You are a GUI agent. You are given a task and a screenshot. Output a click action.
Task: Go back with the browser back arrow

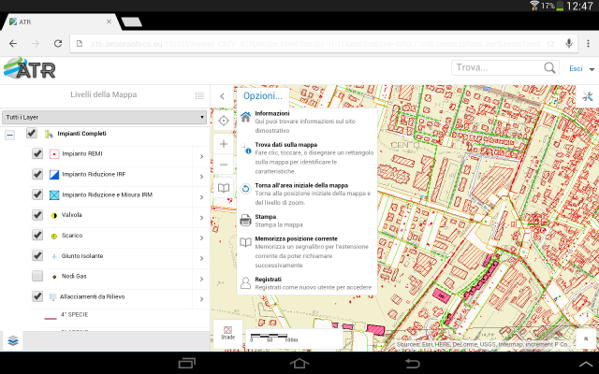click(13, 44)
